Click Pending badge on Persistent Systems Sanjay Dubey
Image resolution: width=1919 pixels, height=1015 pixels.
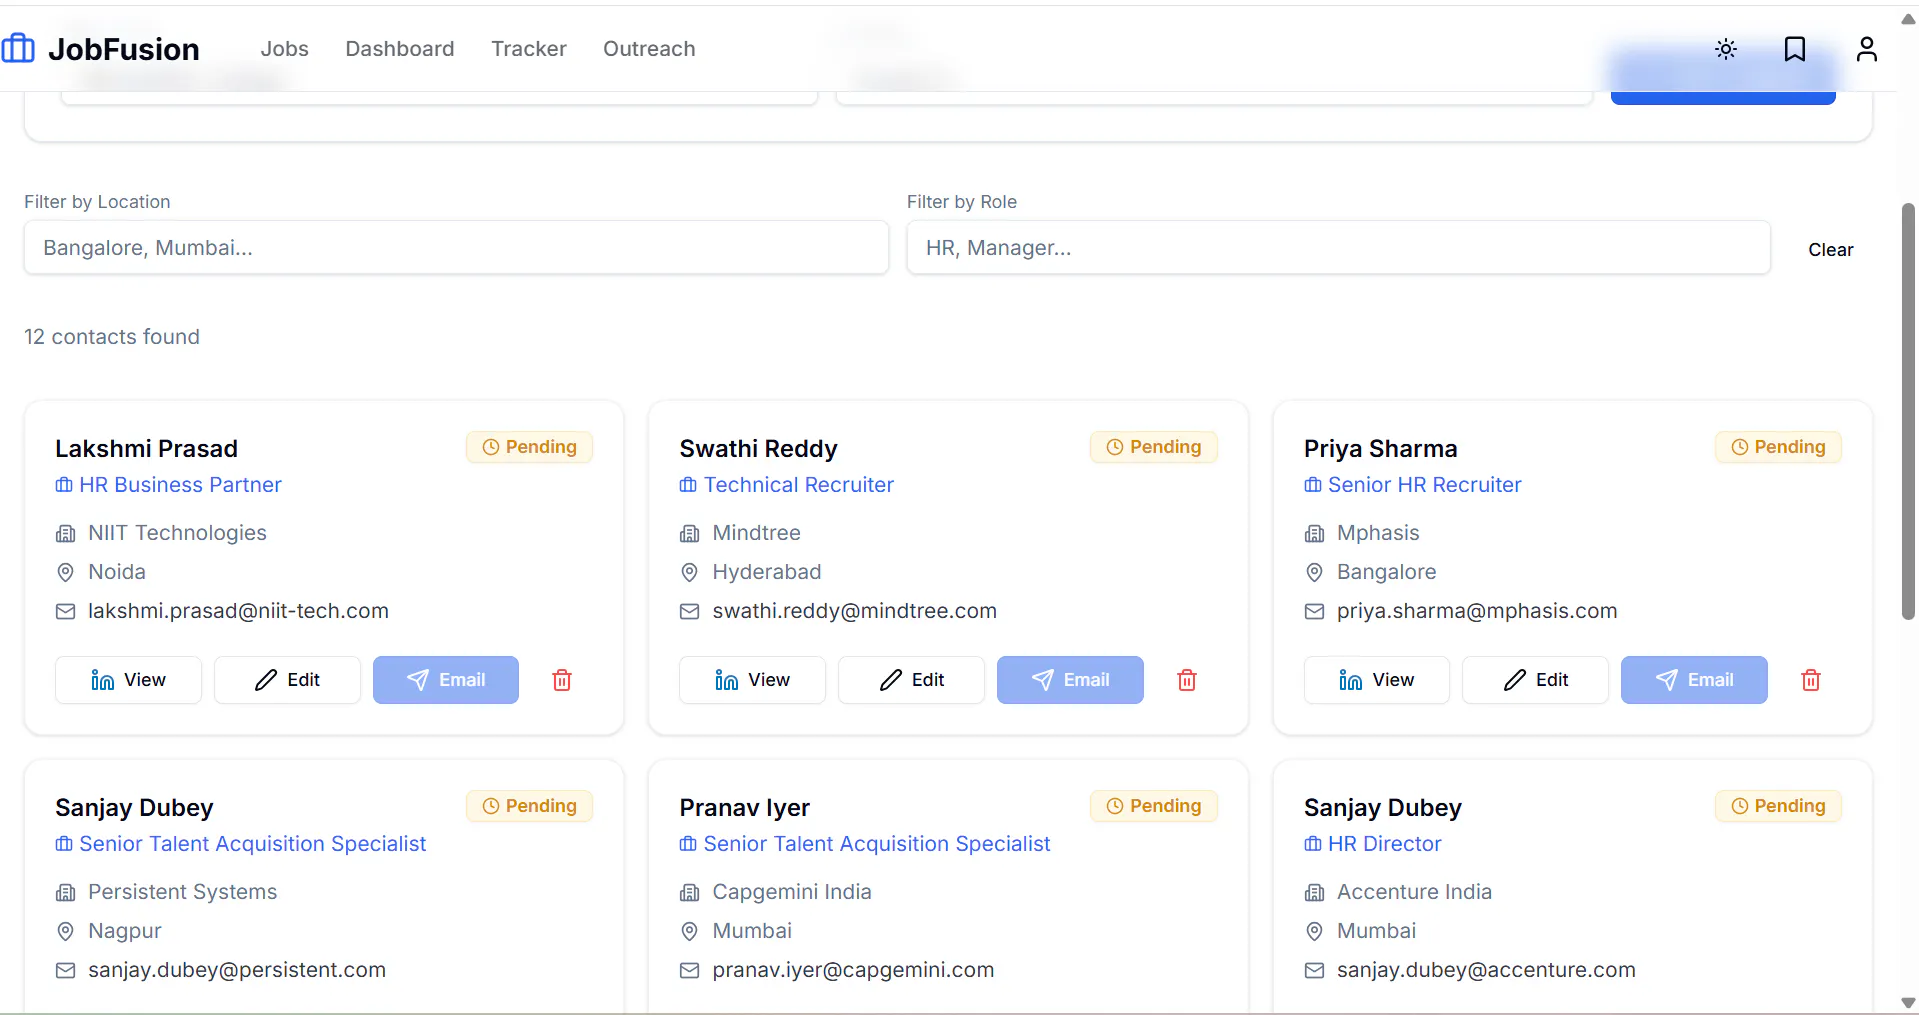pos(529,806)
